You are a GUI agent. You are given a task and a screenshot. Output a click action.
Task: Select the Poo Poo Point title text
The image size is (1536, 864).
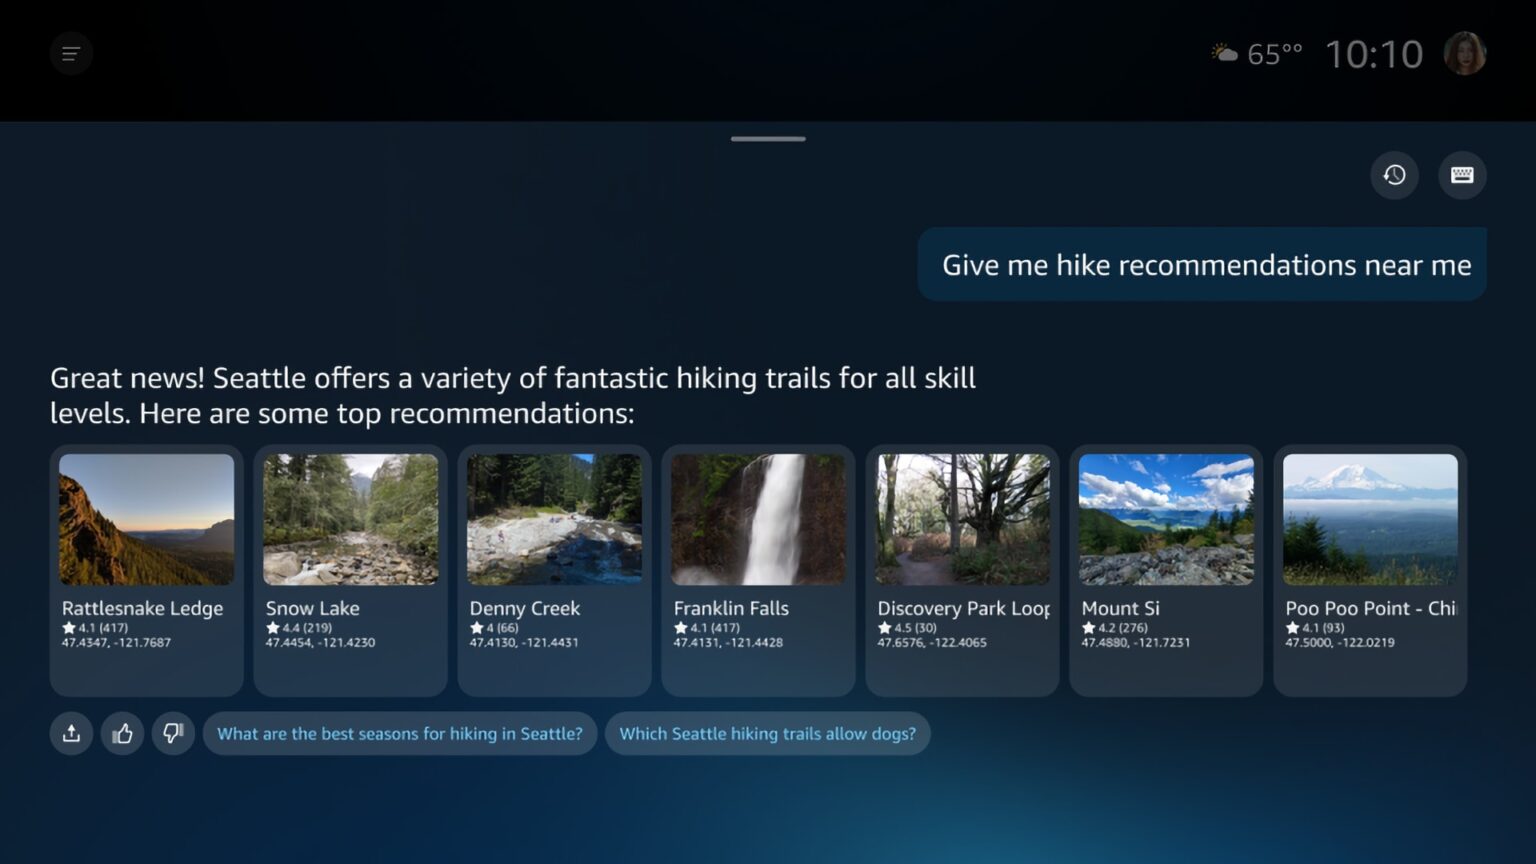click(x=1371, y=608)
